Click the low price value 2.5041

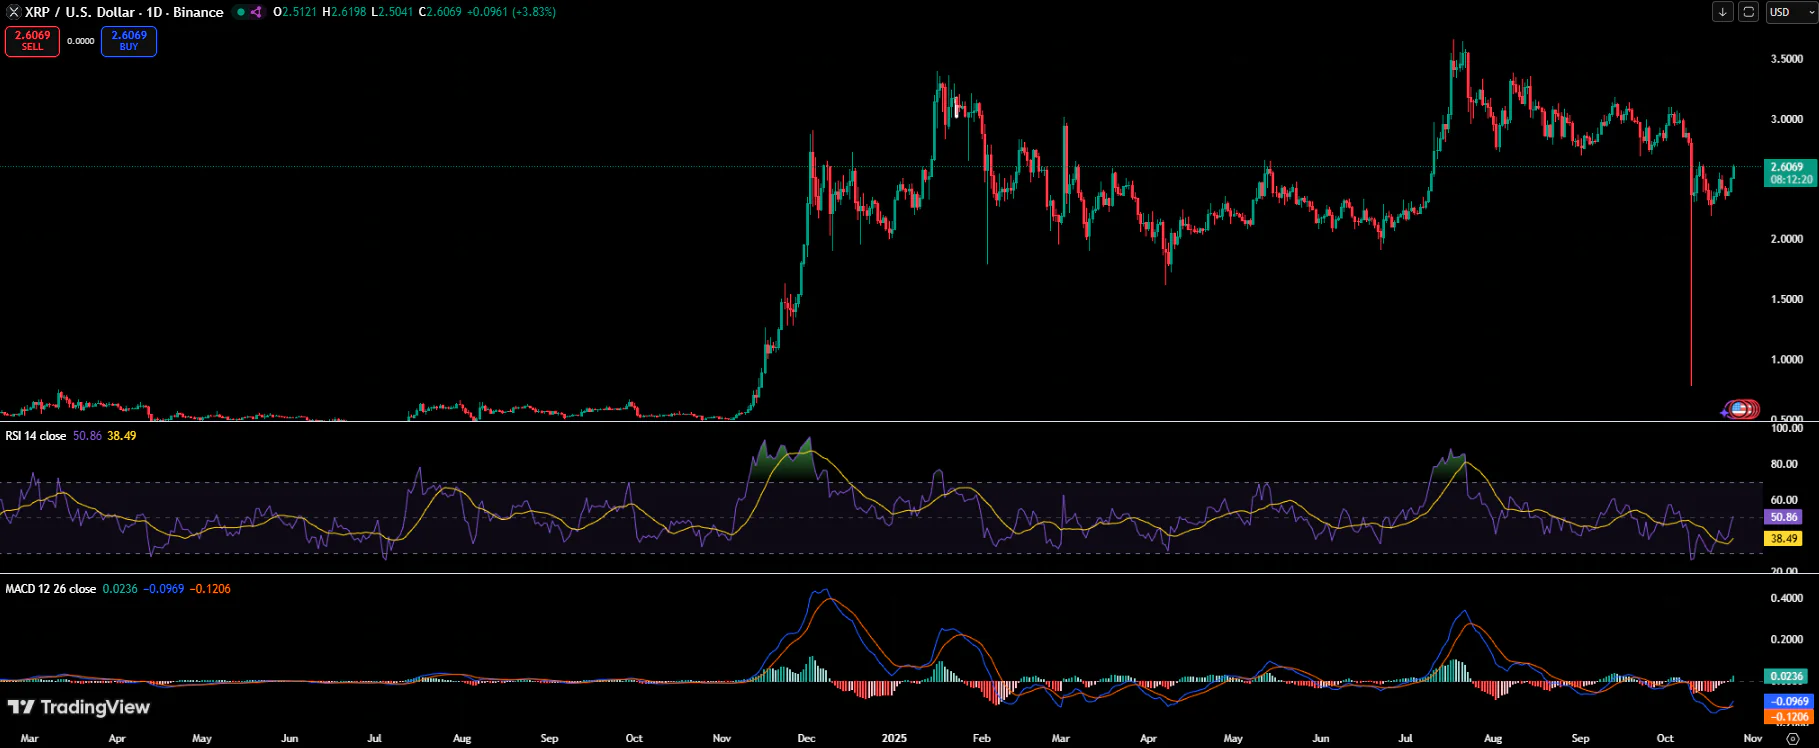(x=394, y=12)
